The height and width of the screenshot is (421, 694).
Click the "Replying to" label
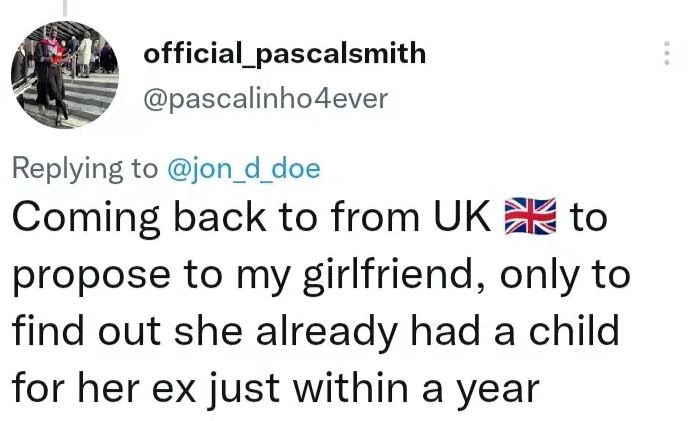(x=83, y=168)
